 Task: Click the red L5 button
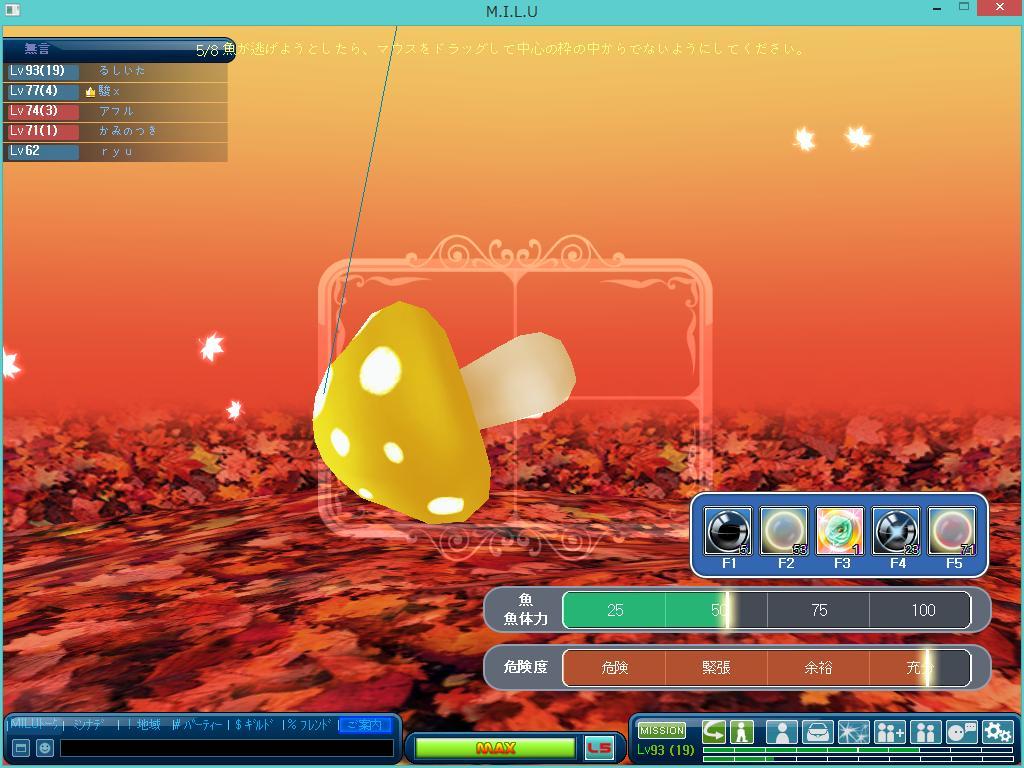coord(599,748)
